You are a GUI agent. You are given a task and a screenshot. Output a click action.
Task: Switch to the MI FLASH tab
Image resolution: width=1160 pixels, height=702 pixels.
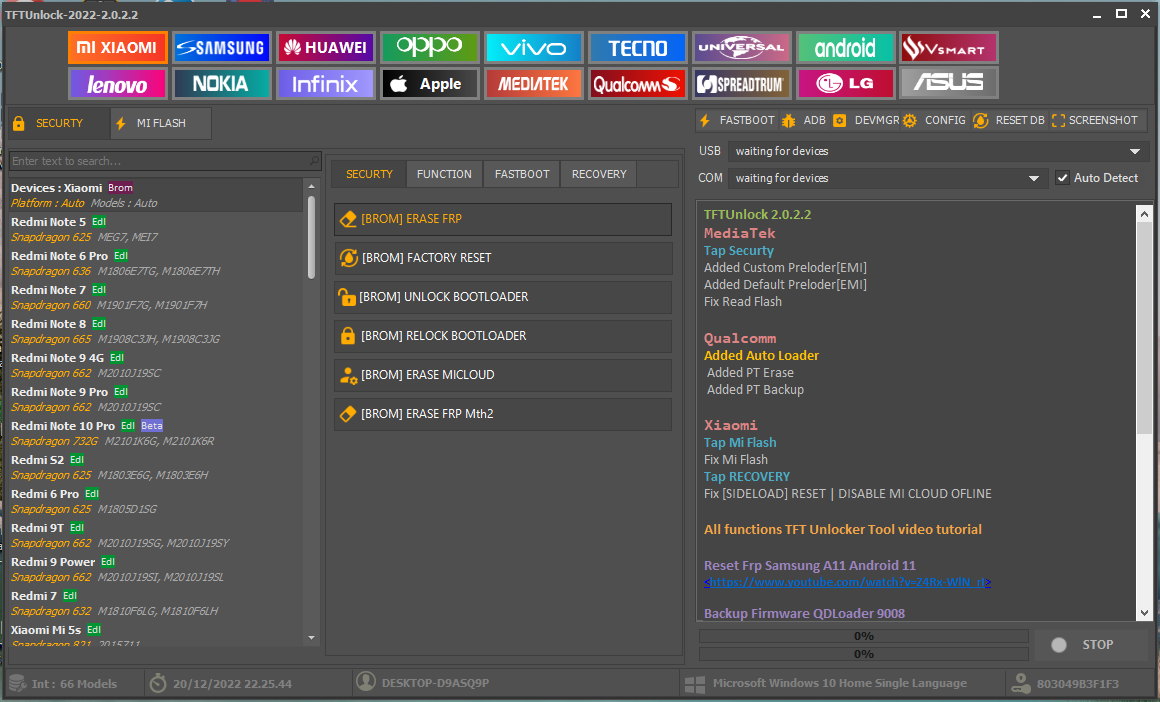point(161,123)
